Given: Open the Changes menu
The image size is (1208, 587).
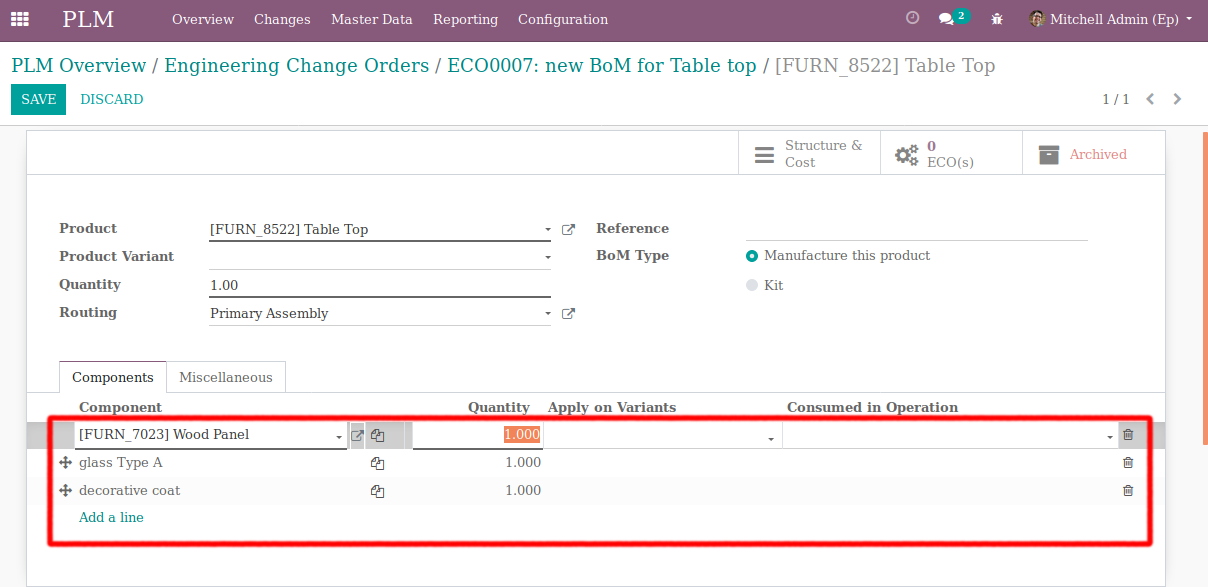Looking at the screenshot, I should click(282, 19).
